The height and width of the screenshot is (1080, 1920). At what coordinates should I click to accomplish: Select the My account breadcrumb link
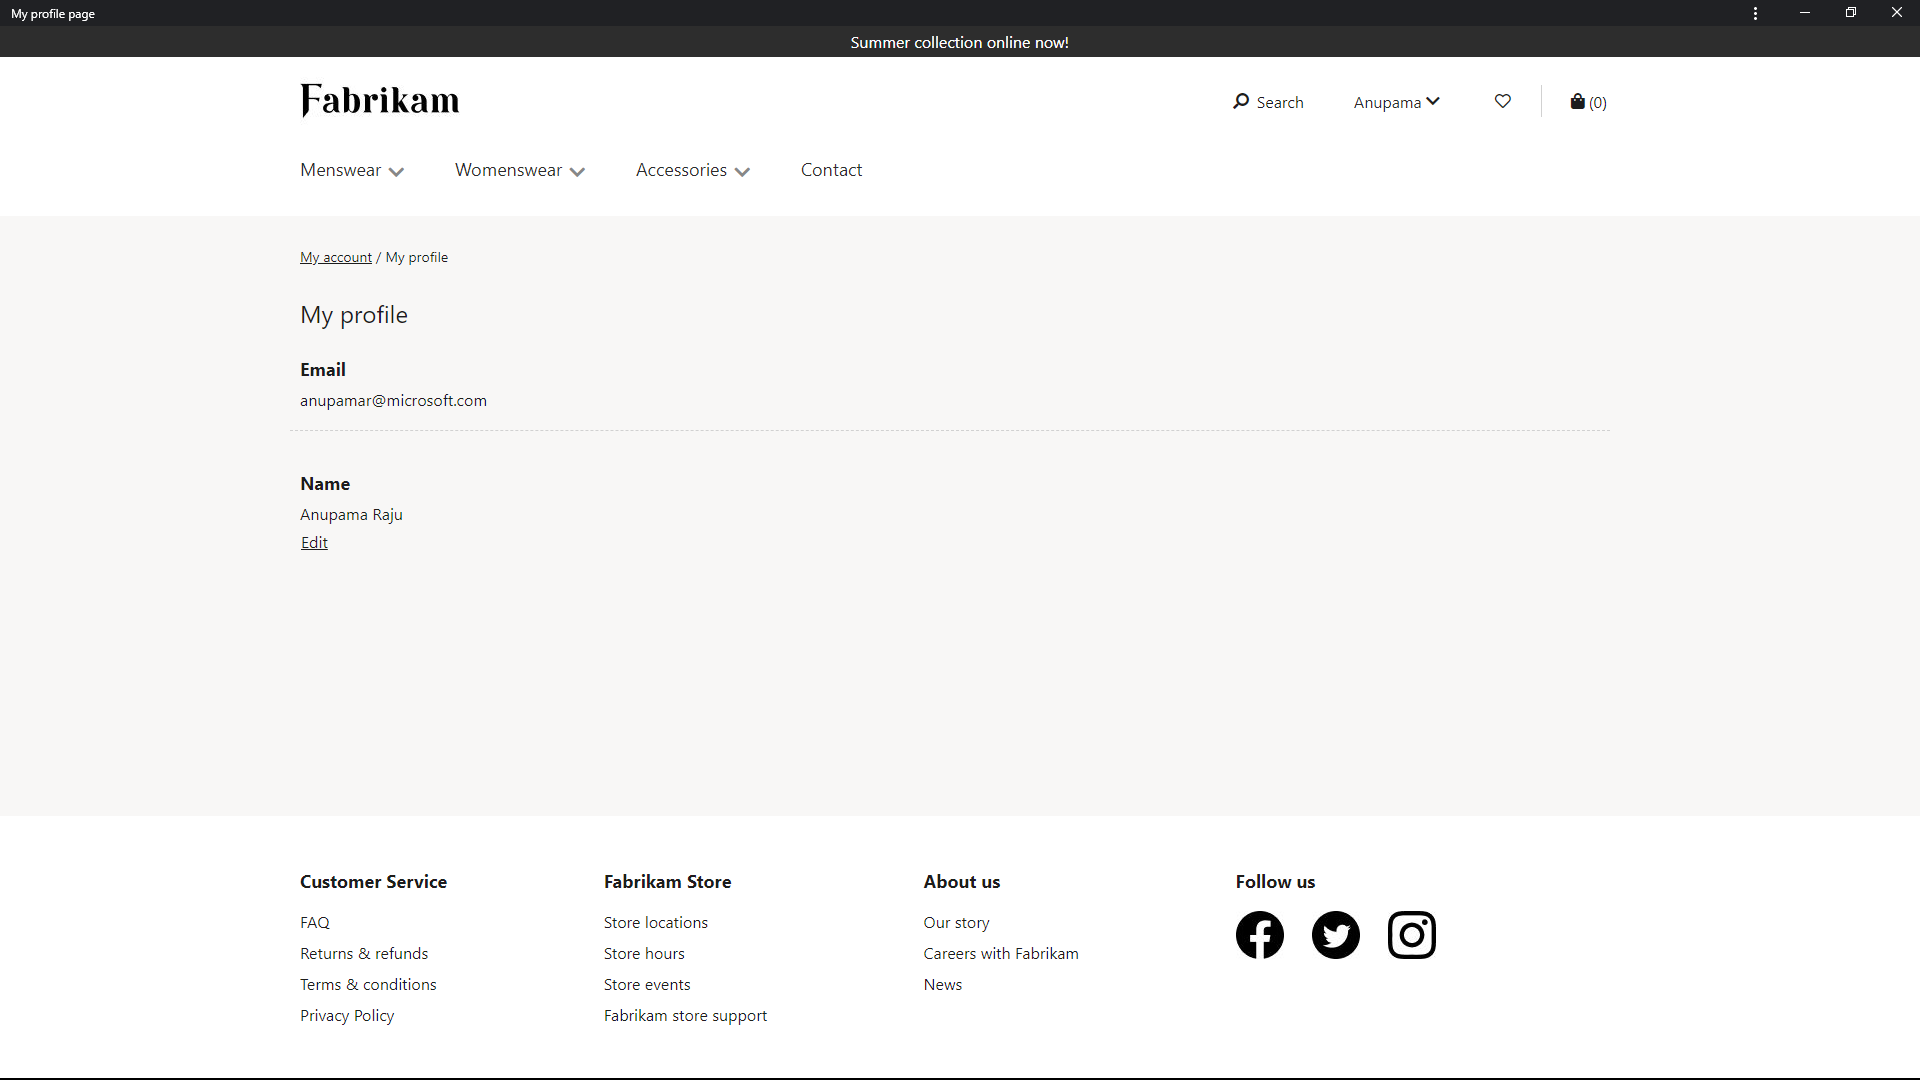coord(335,256)
